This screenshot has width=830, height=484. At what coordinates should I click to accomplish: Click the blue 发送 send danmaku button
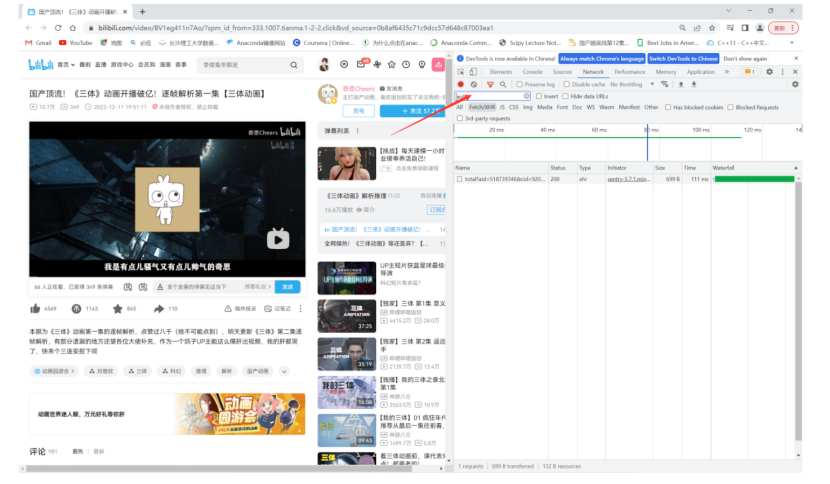point(287,286)
